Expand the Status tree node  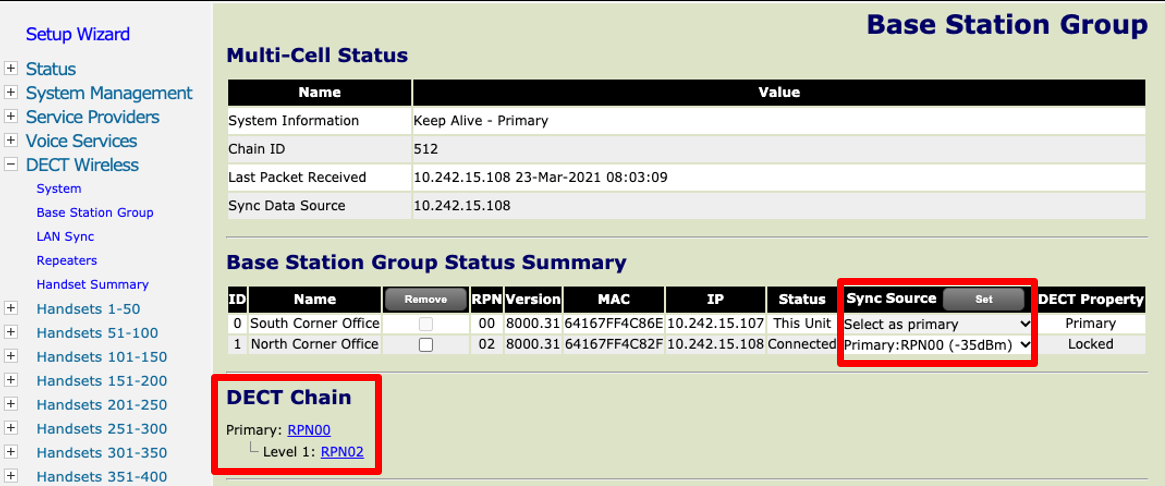(x=11, y=69)
